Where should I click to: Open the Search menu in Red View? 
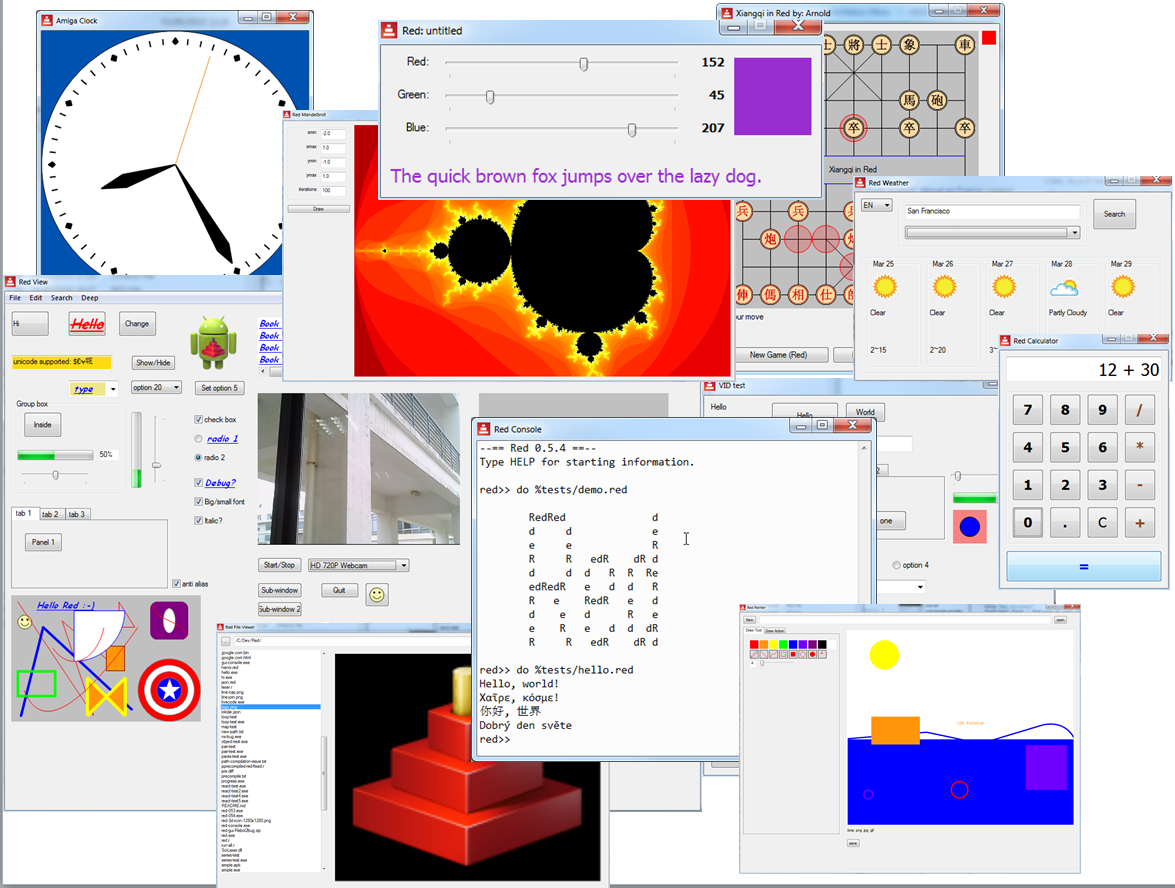click(62, 298)
